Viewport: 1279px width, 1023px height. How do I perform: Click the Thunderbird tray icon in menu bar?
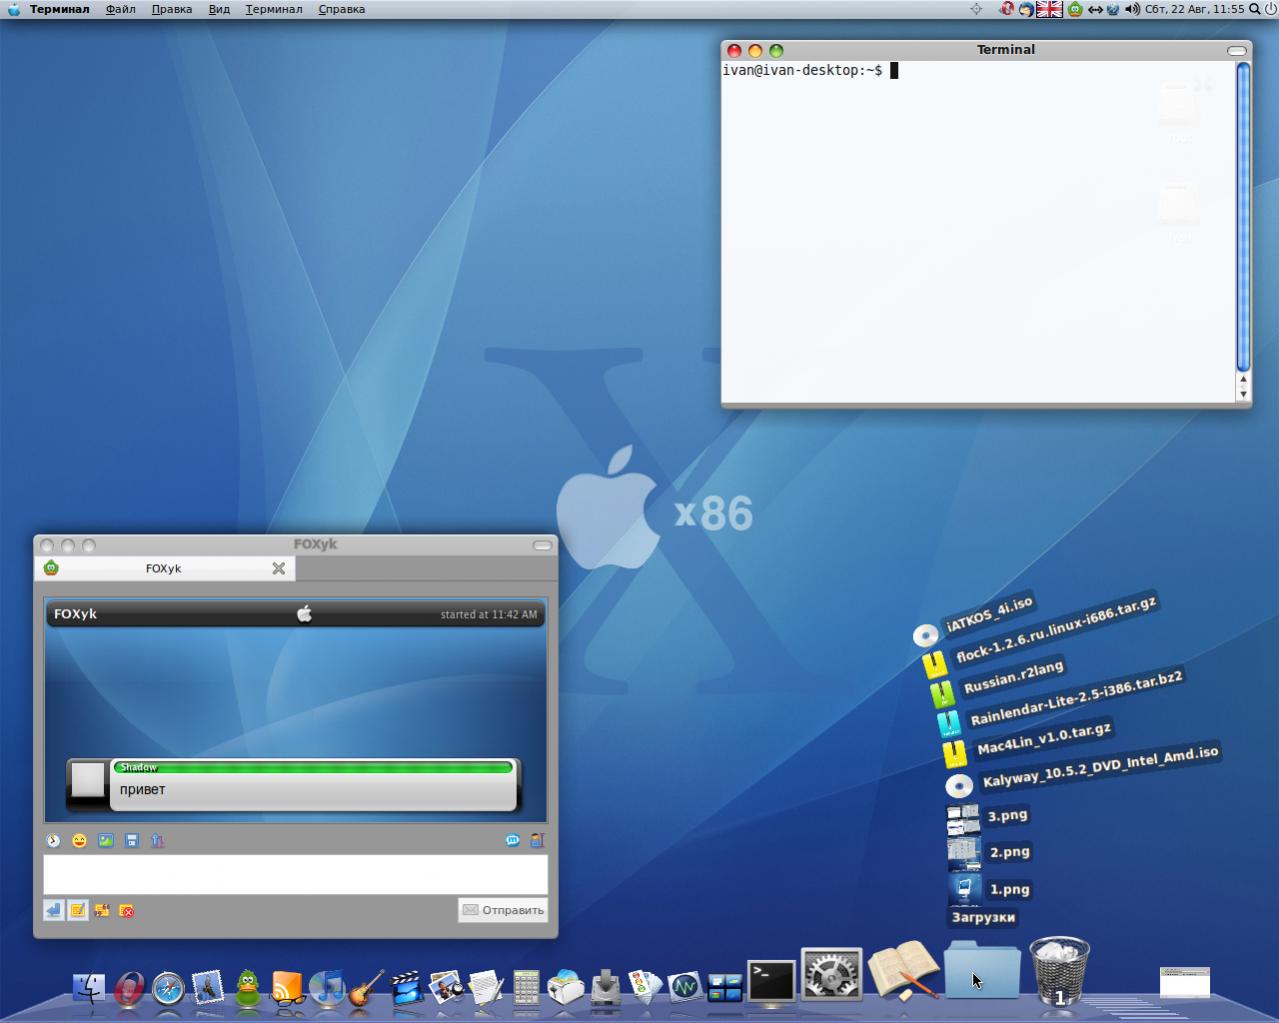[1026, 9]
